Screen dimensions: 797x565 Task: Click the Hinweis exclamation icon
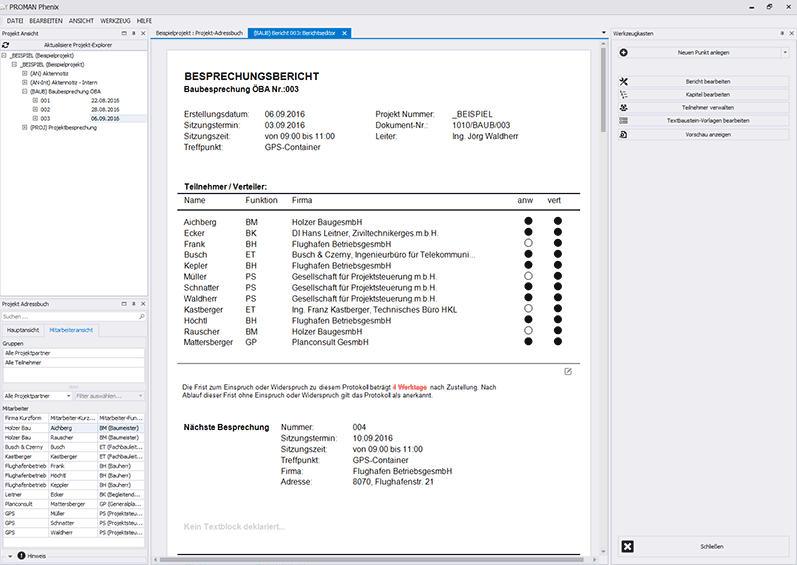click(21, 556)
